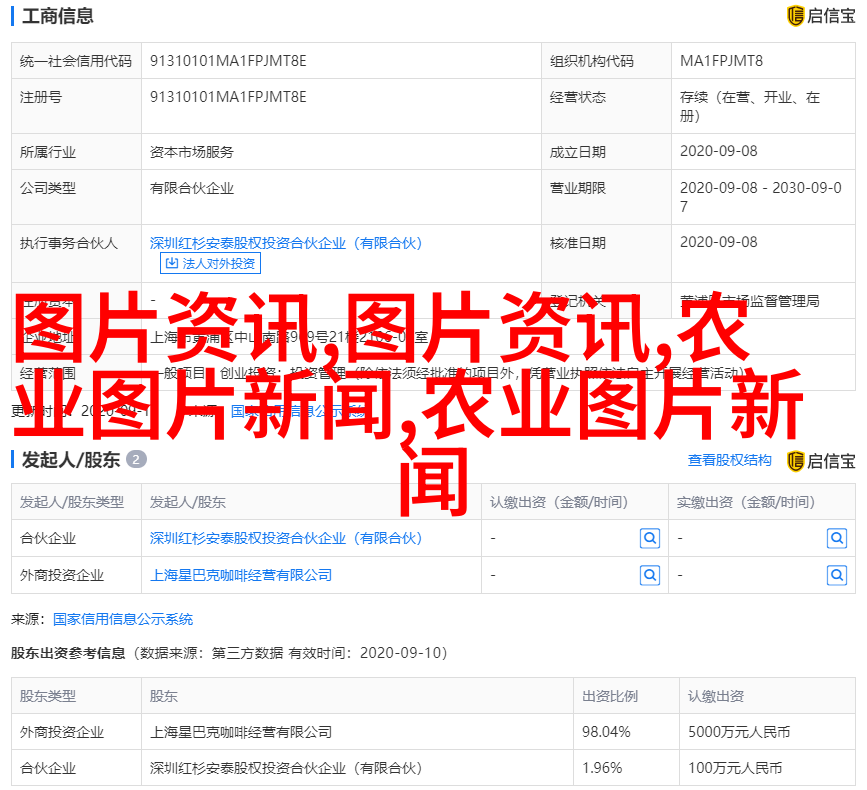Click the 发起人/股东类型 column header
The image size is (867, 790).
coord(76,502)
